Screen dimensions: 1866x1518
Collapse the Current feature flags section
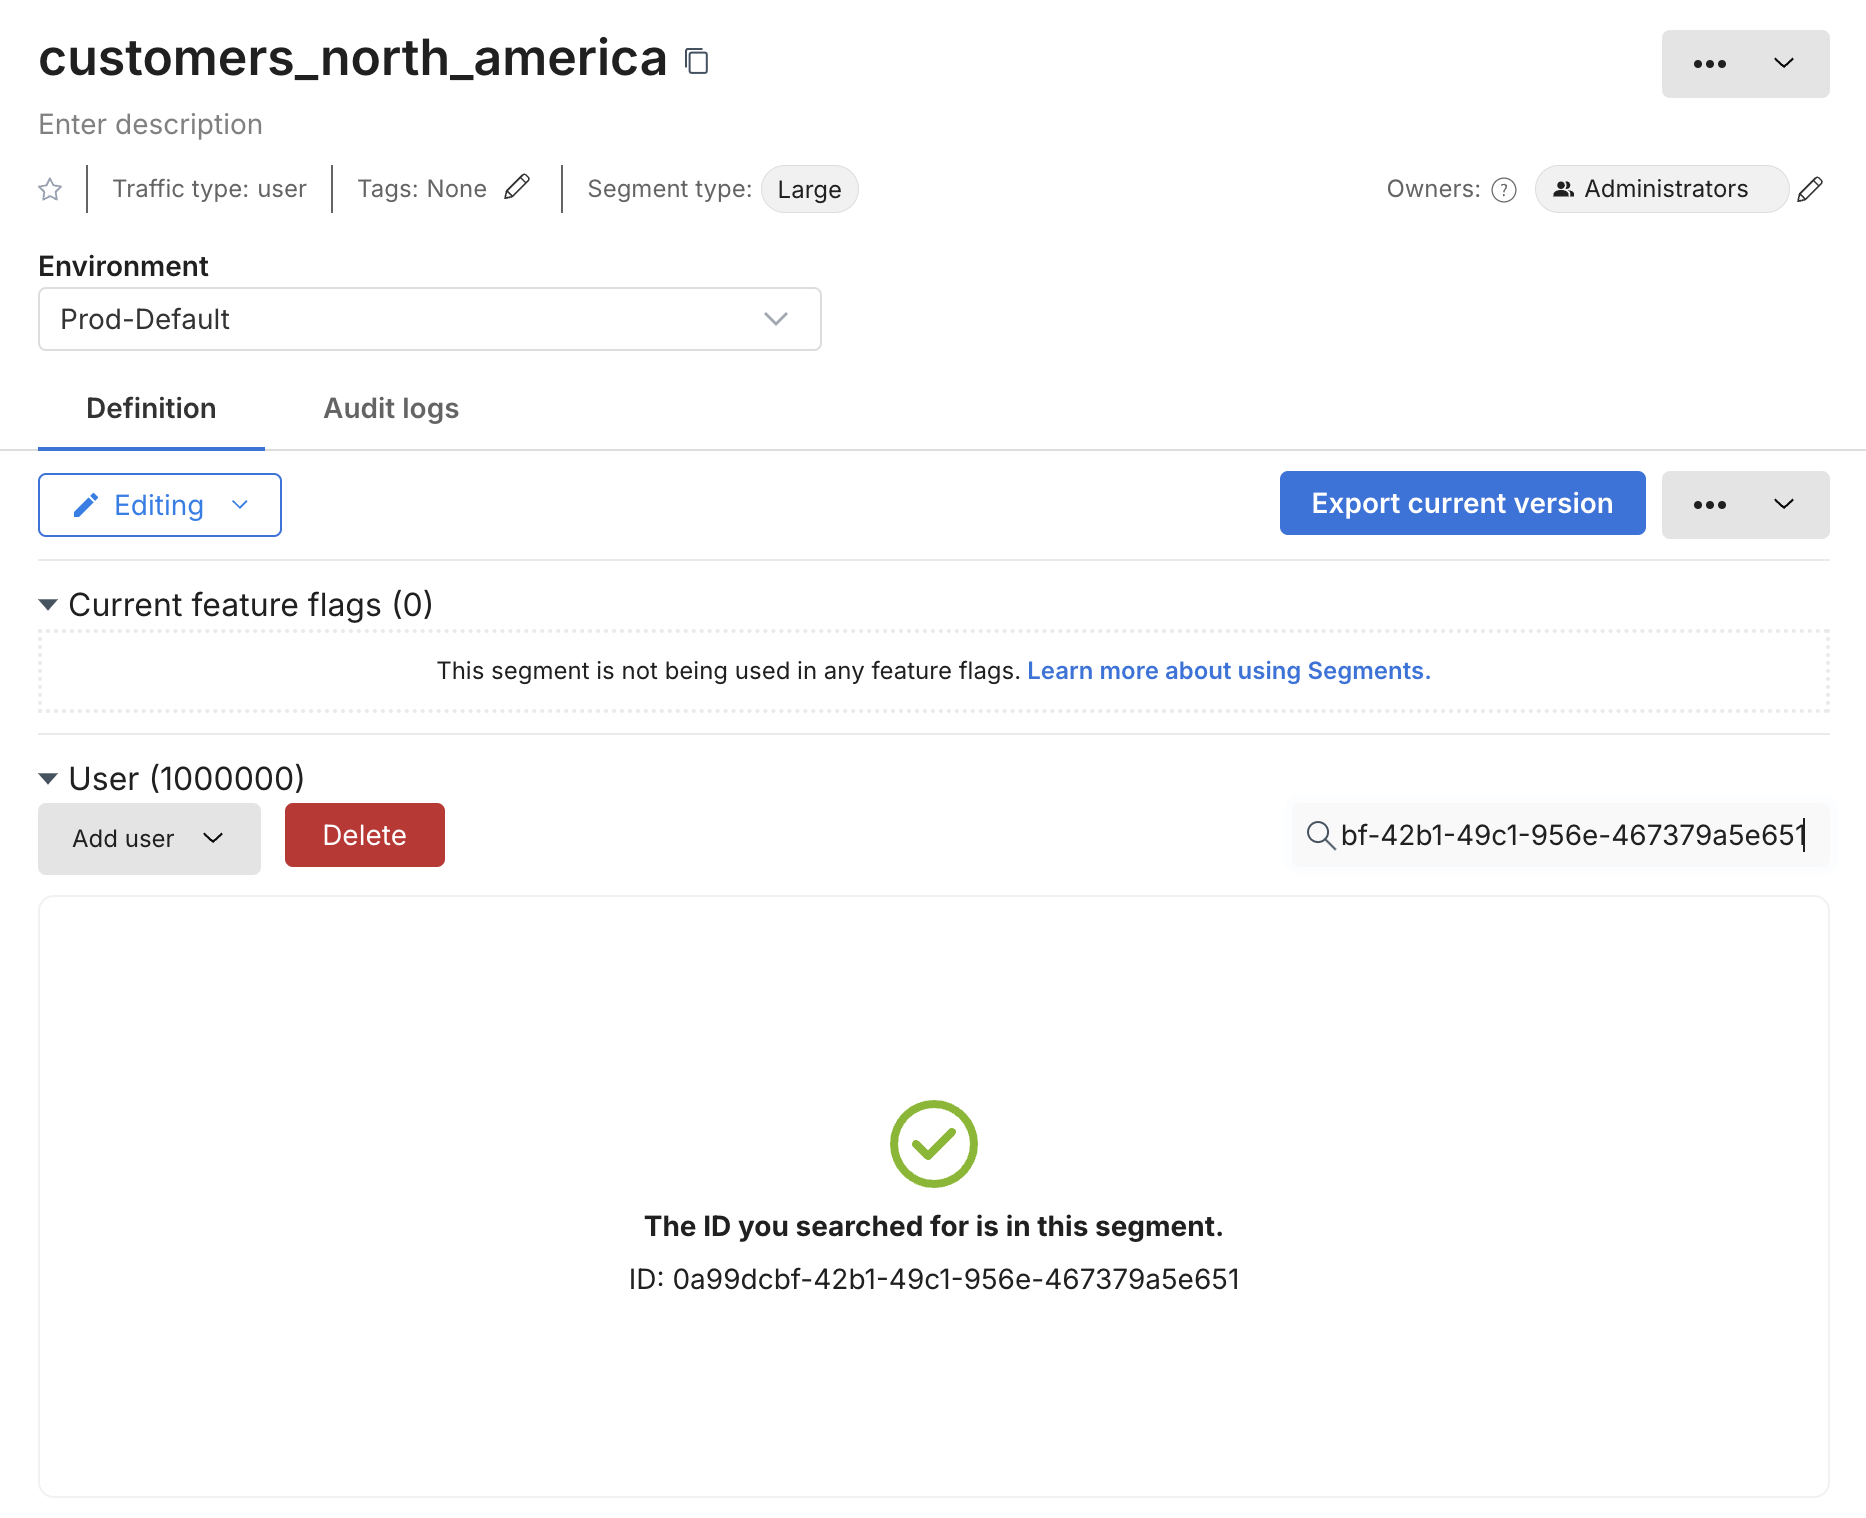pos(48,605)
